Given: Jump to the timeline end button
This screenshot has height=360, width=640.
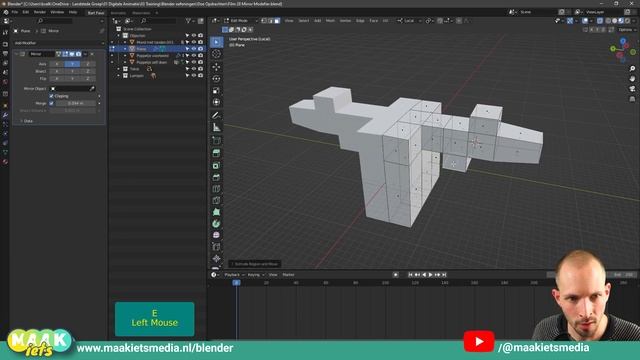Looking at the screenshot, I should (x=444, y=275).
